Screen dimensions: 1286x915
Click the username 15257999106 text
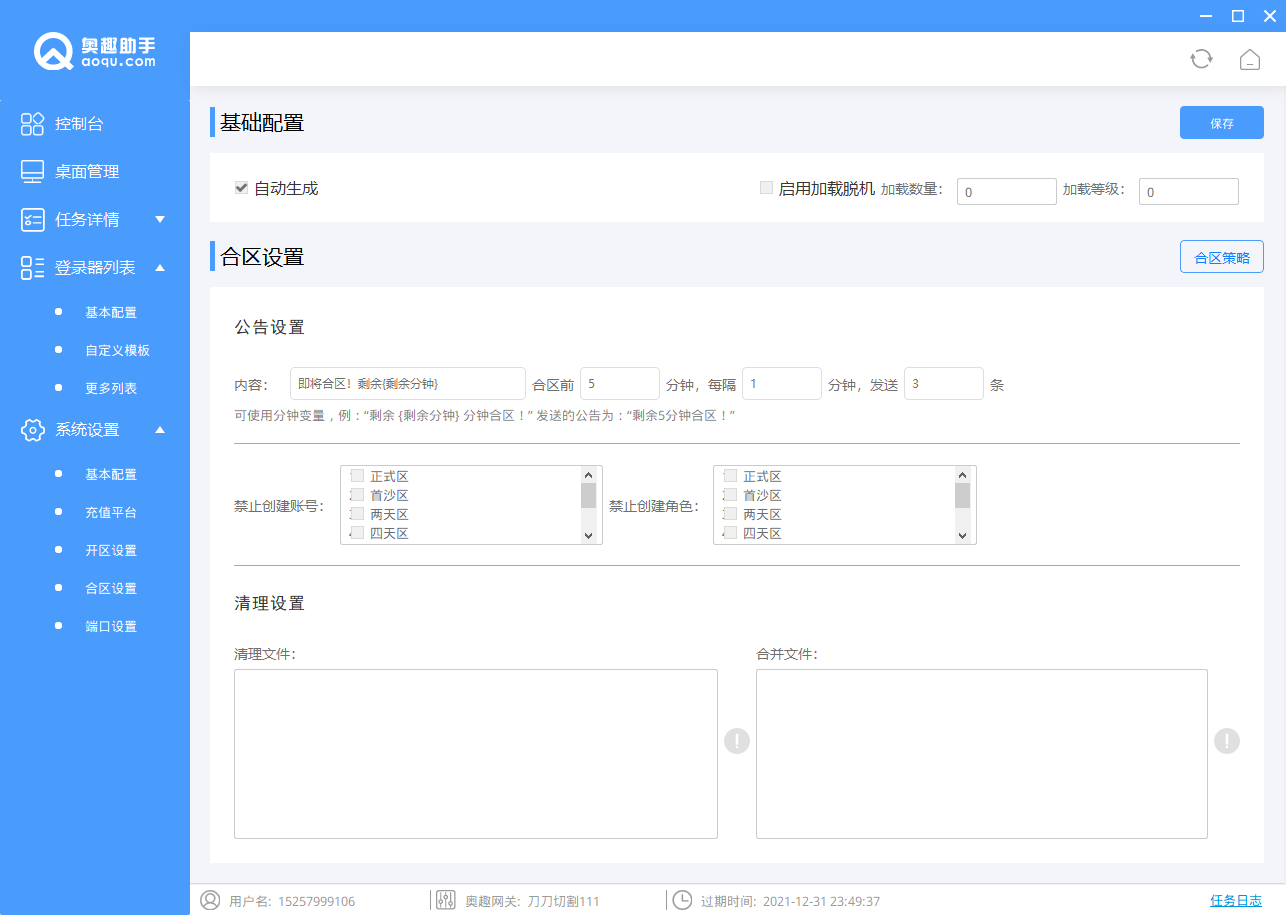[316, 901]
